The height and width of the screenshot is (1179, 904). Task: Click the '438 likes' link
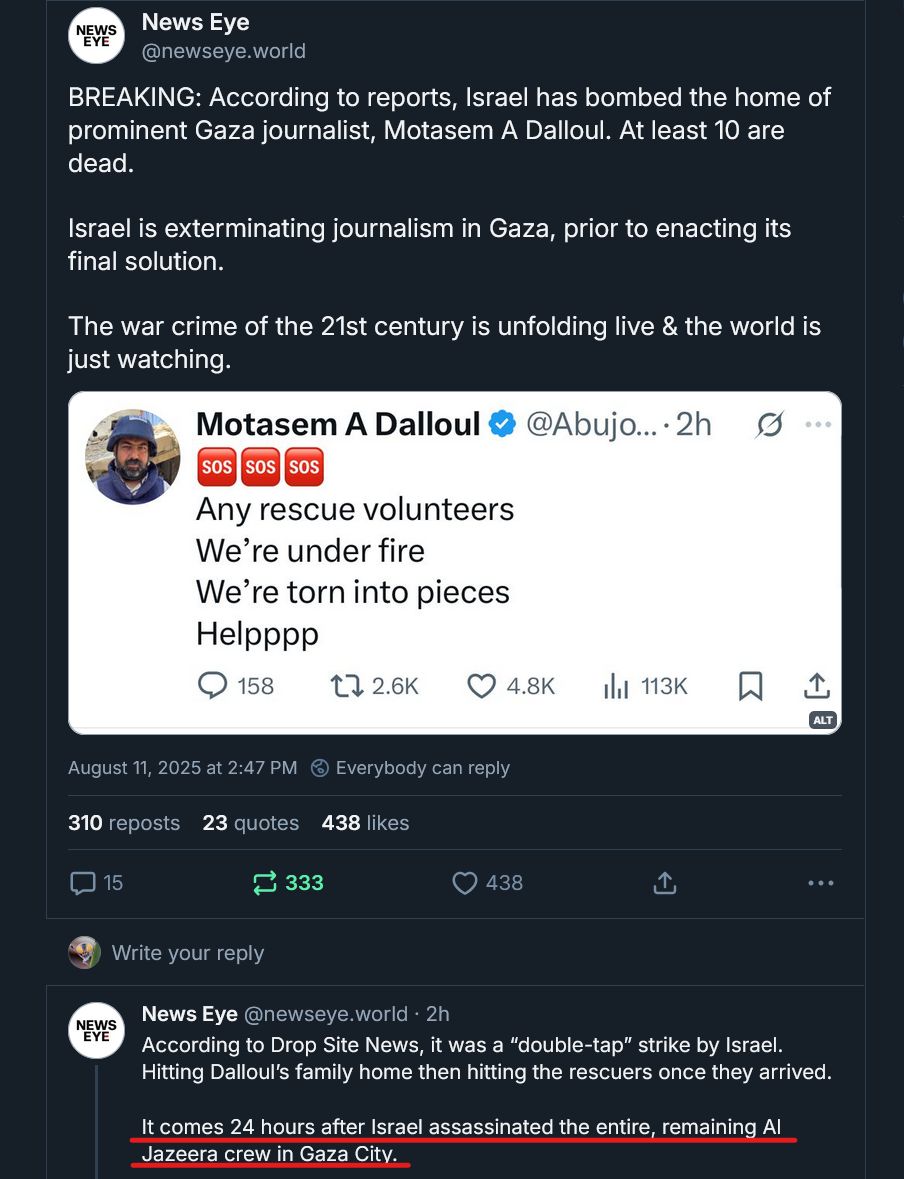[366, 823]
